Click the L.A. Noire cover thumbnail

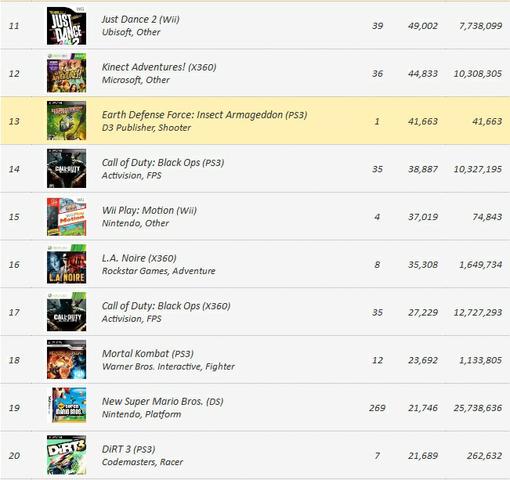pos(66,264)
